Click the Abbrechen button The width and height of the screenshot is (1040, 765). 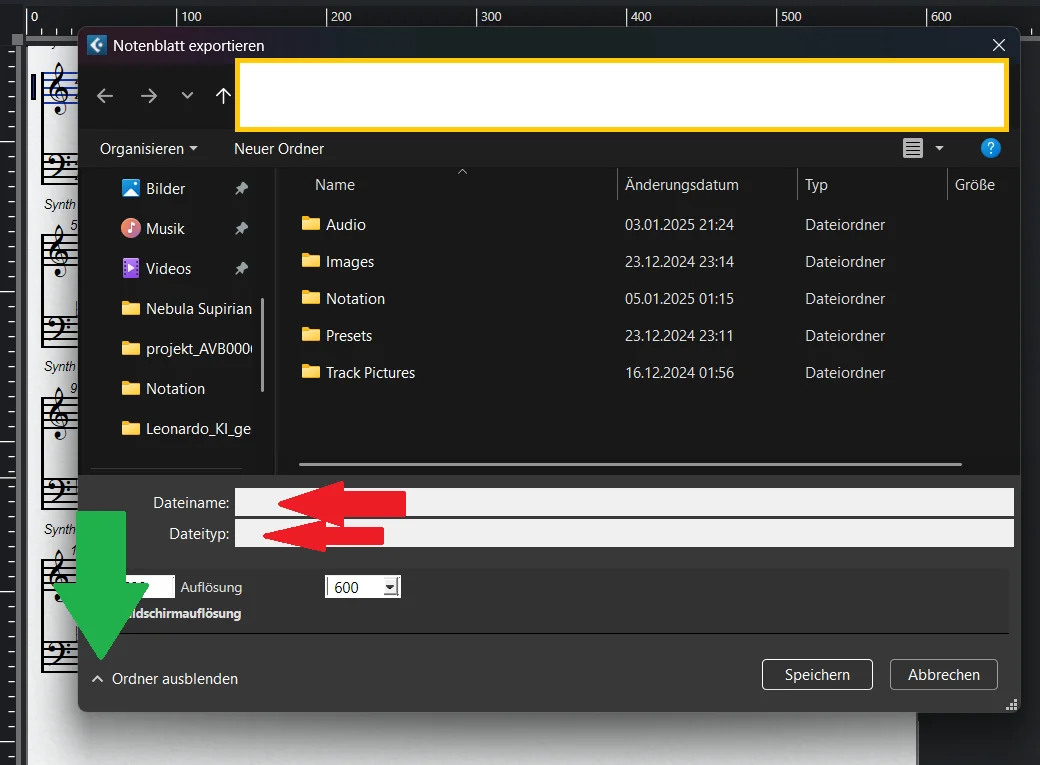tap(944, 675)
